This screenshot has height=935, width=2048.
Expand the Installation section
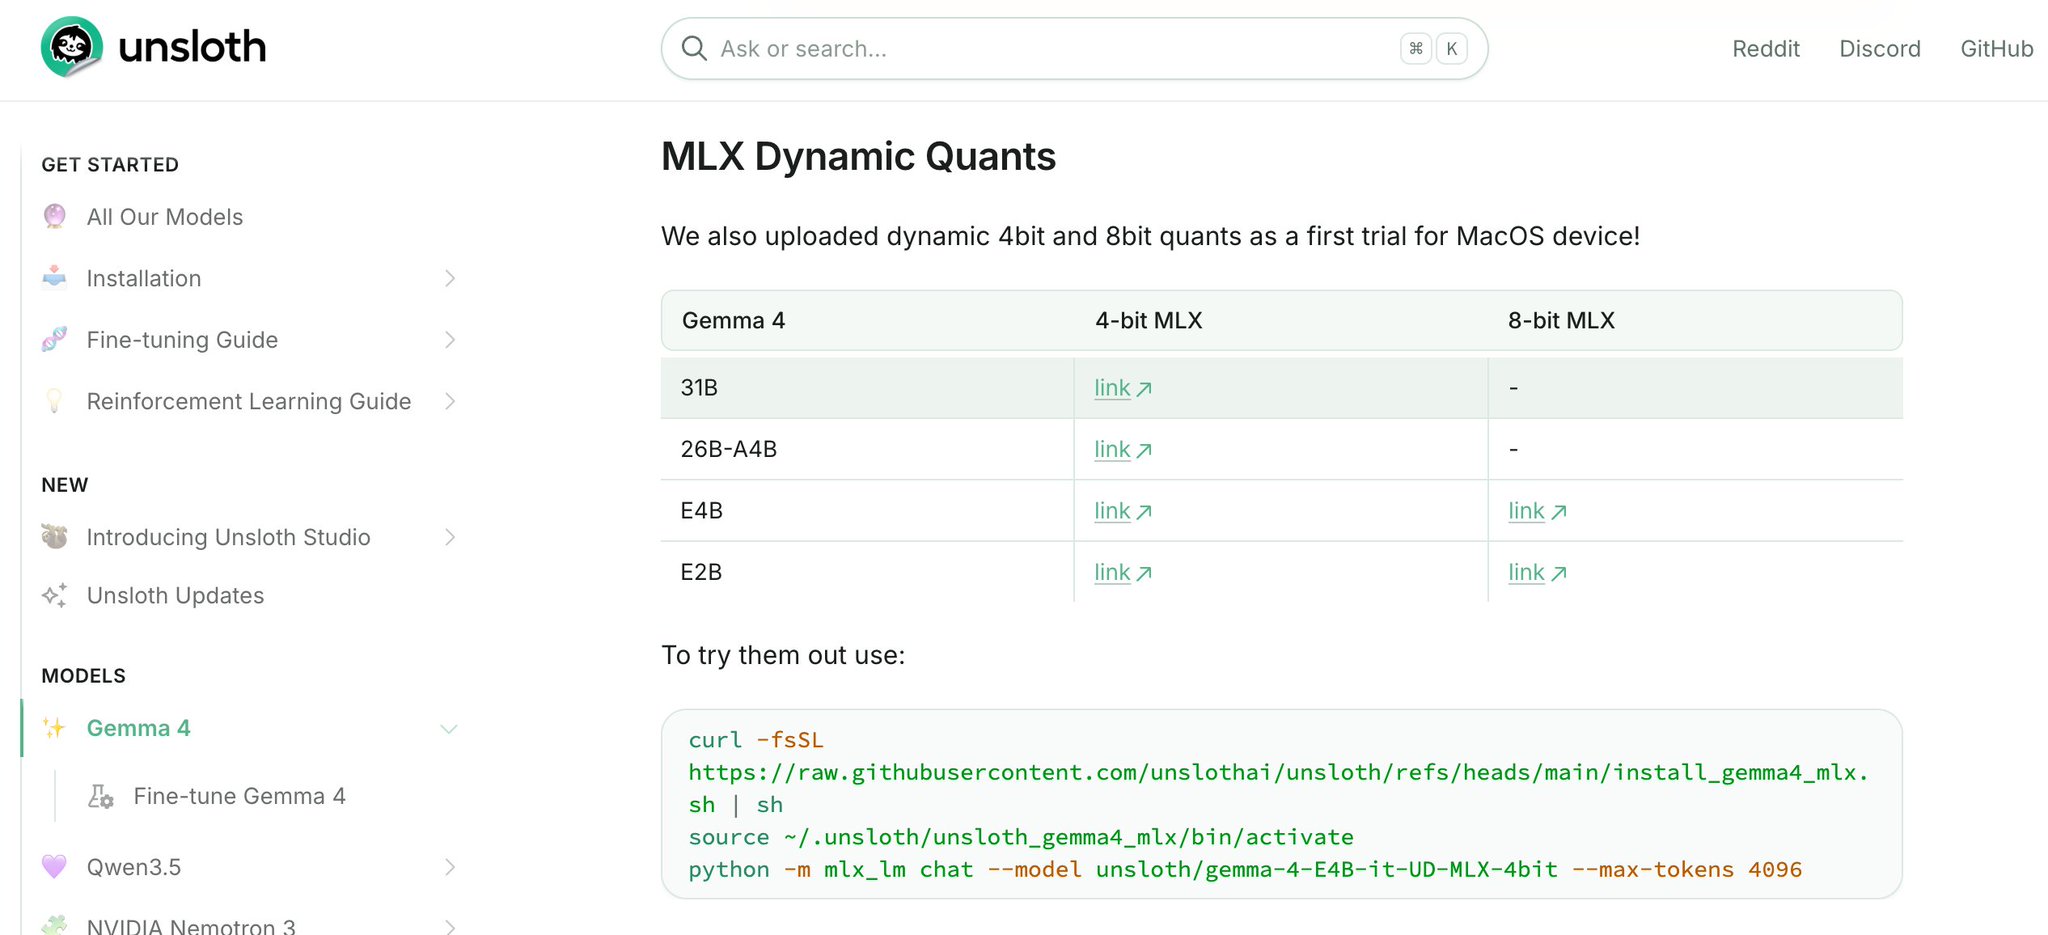pyautogui.click(x=450, y=278)
